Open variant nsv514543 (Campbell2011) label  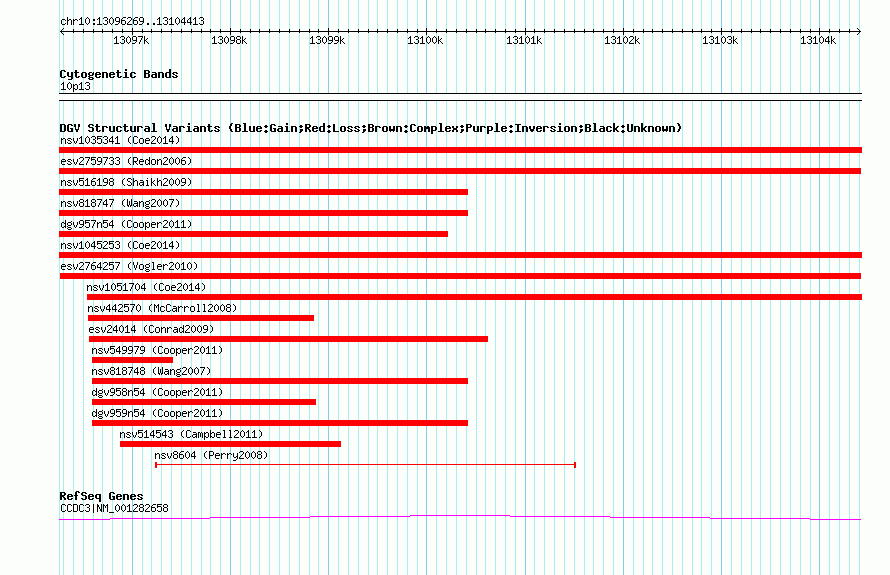coord(191,434)
